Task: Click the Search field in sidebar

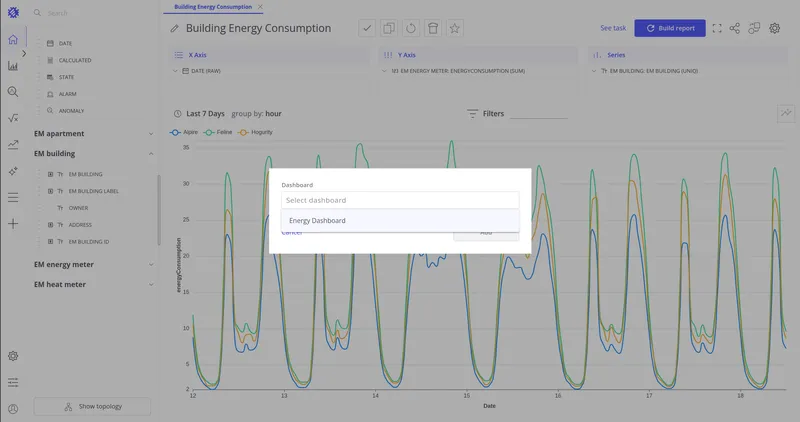Action: coord(92,13)
